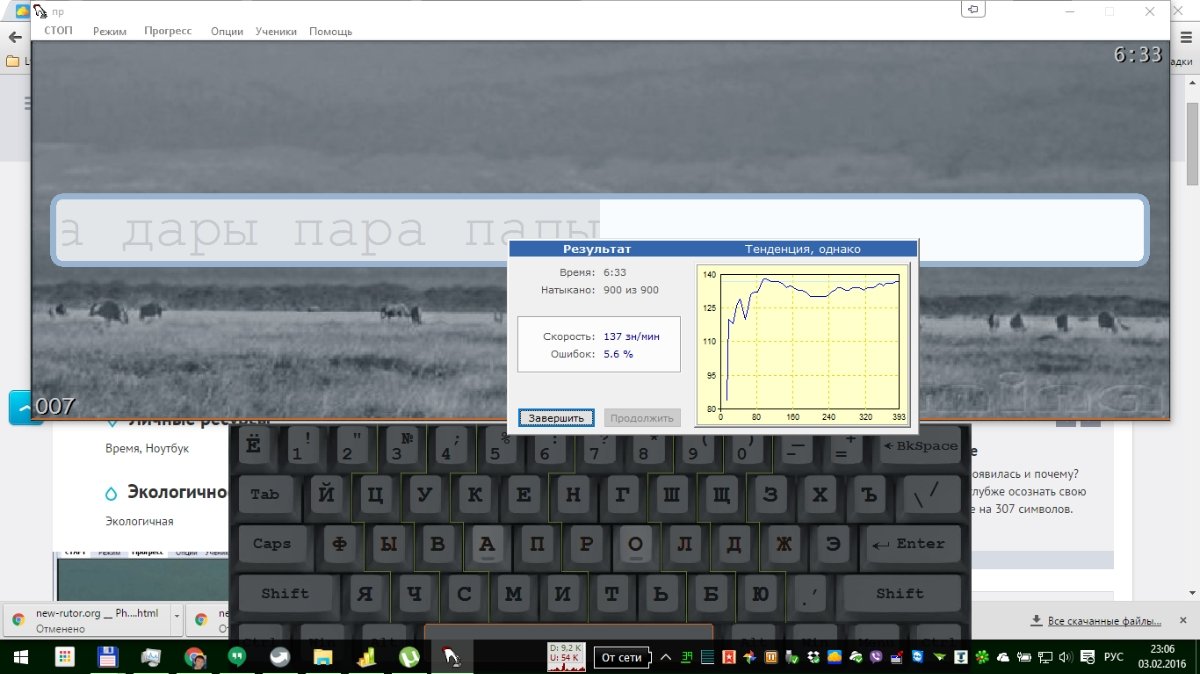This screenshot has height=674, width=1200.
Task: Open uTorrent from the taskbar
Action: click(409, 657)
